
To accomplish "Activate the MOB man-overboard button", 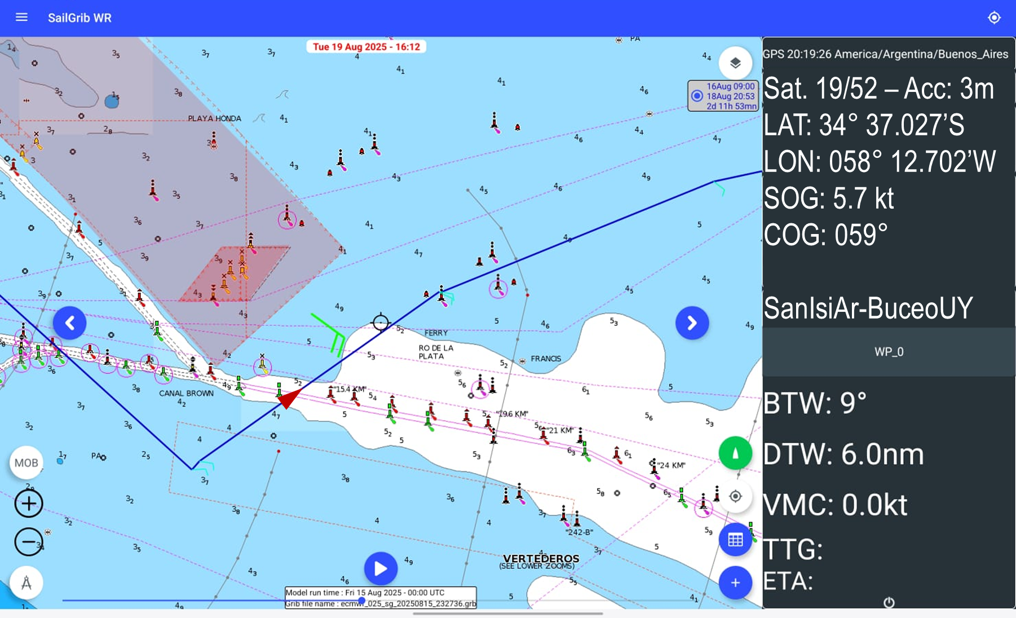I will pos(27,462).
